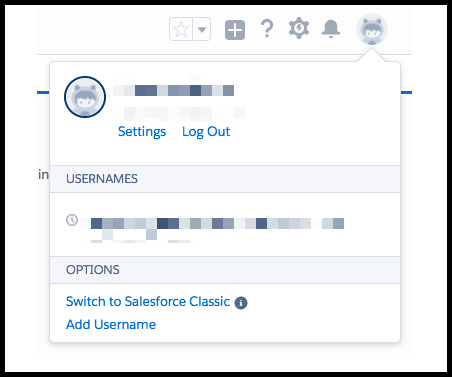Click partially hidden "in" text behind panel
The width and height of the screenshot is (452, 377).
click(x=43, y=175)
